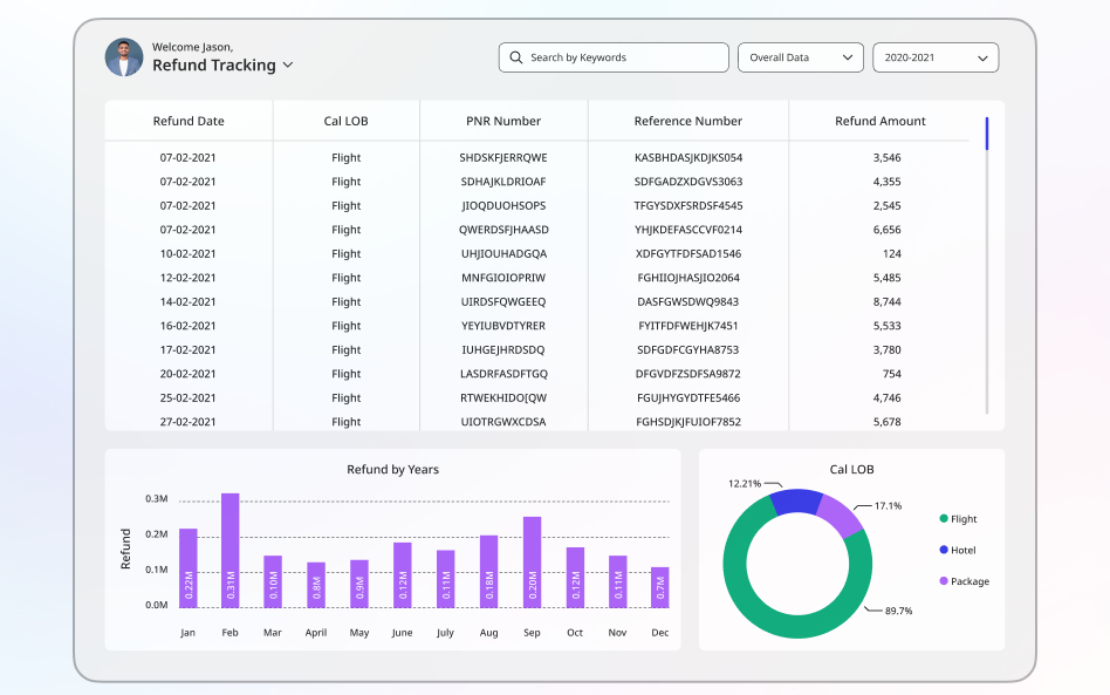Click the 12.21% donut label
The height and width of the screenshot is (695, 1110).
coord(745,484)
